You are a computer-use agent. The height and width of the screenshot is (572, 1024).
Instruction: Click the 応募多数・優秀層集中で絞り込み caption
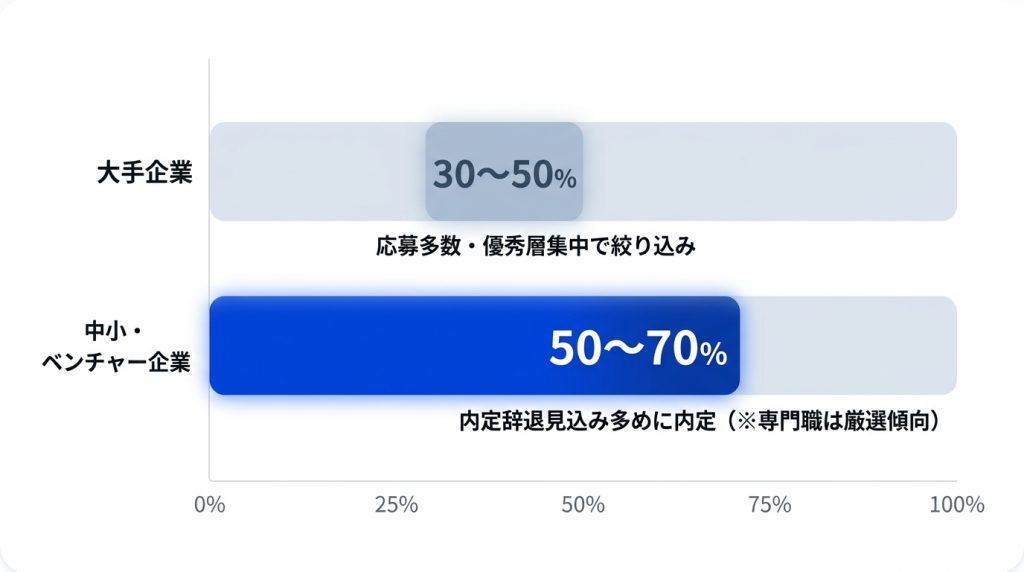(x=536, y=246)
